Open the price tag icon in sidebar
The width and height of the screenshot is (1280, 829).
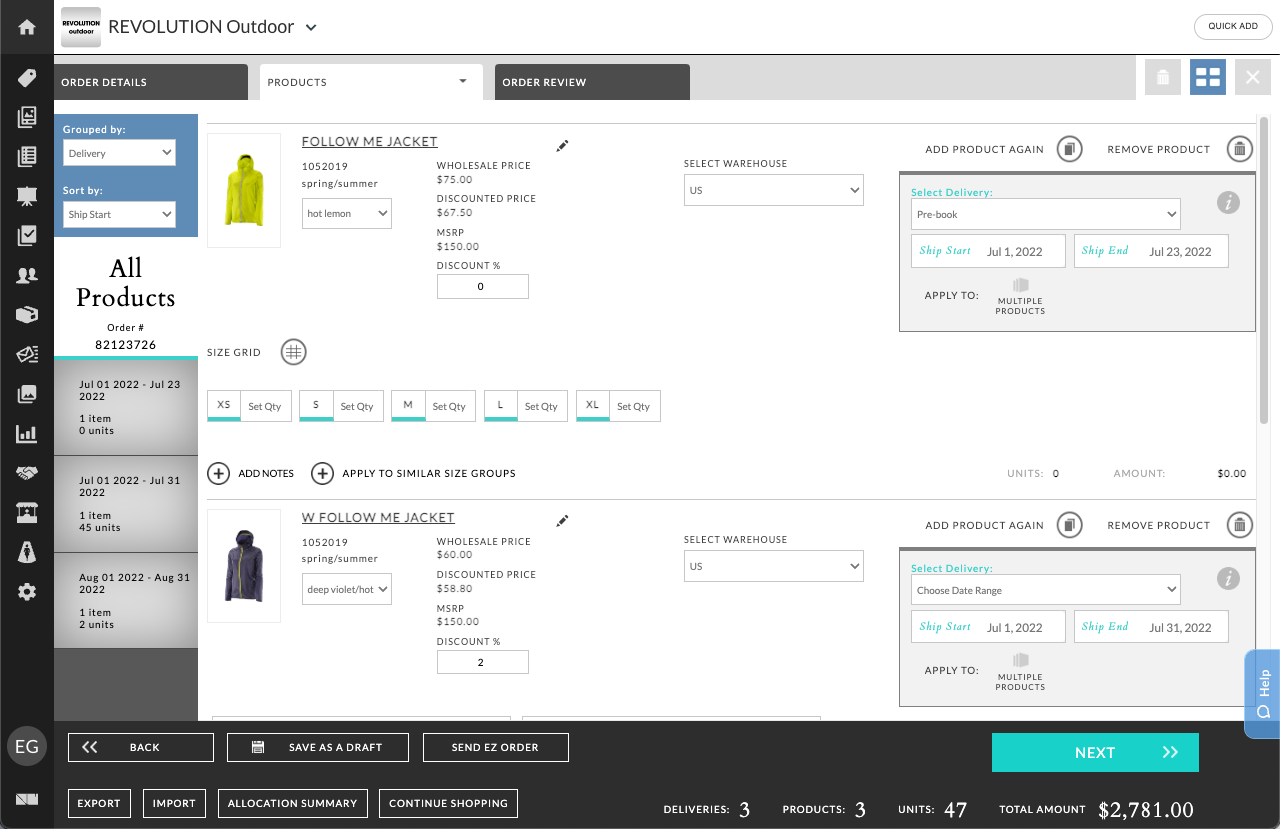pyautogui.click(x=27, y=79)
